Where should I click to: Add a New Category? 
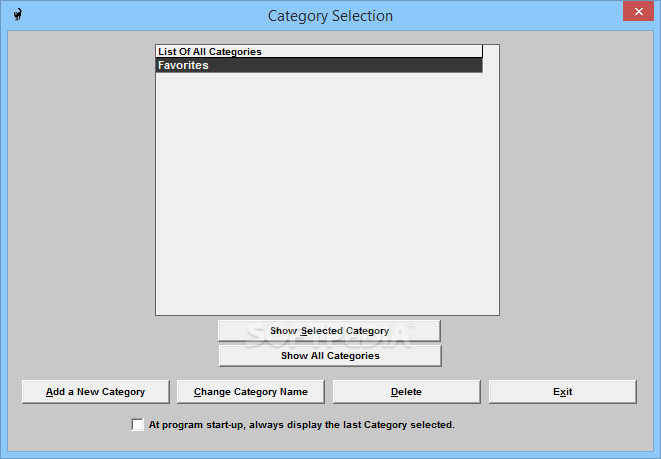[96, 392]
